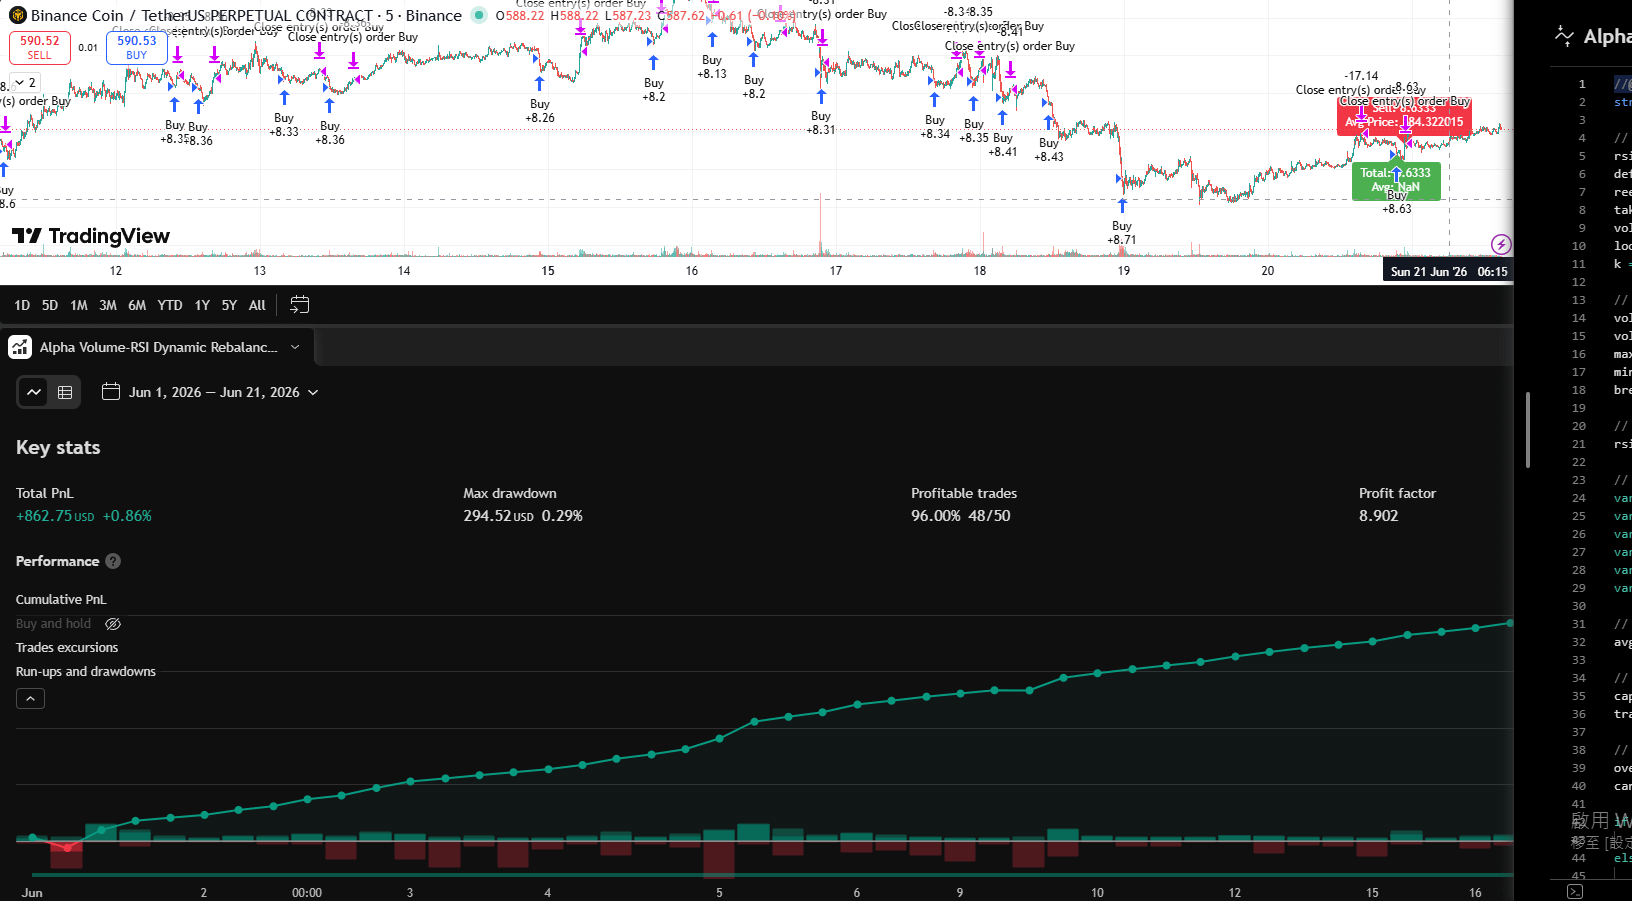Click the red Sell Avg Price label
The width and height of the screenshot is (1632, 901).
point(1404,116)
